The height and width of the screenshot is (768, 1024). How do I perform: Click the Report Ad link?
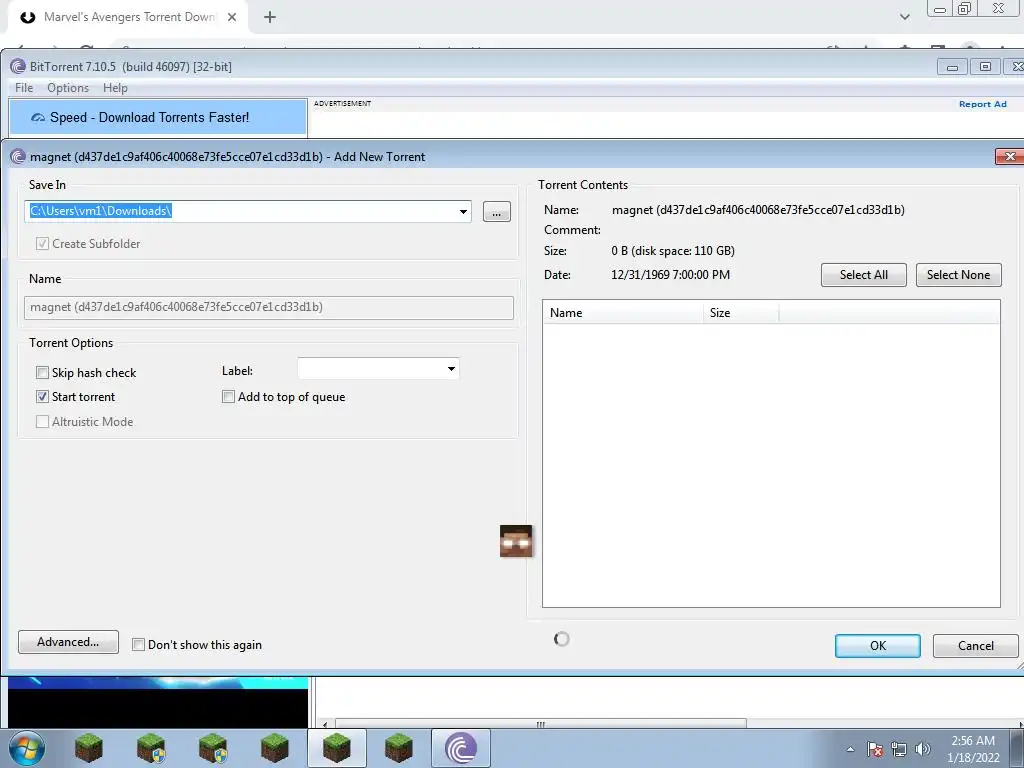tap(983, 104)
